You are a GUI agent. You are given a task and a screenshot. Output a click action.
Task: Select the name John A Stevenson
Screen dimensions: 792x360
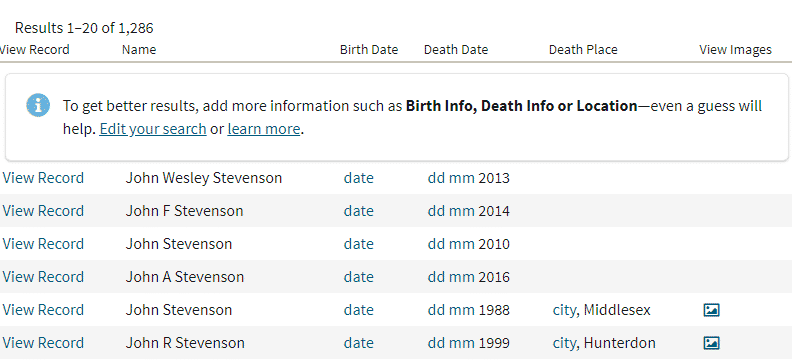(185, 277)
